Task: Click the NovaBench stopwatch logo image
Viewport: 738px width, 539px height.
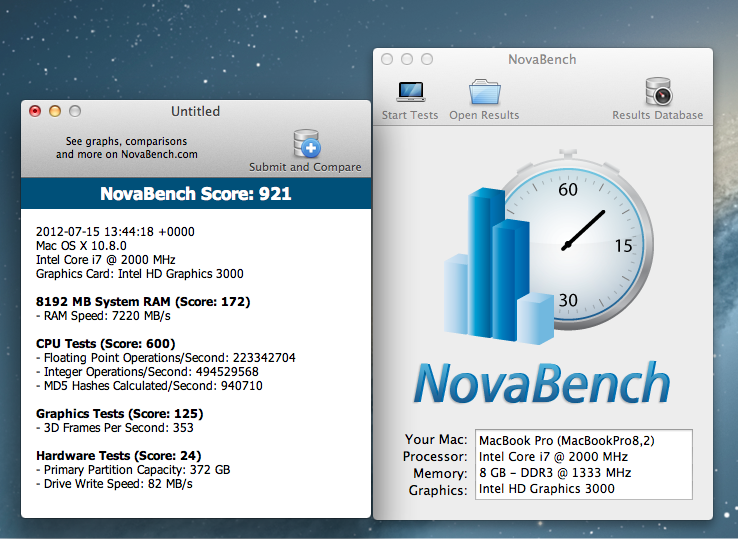Action: (548, 247)
